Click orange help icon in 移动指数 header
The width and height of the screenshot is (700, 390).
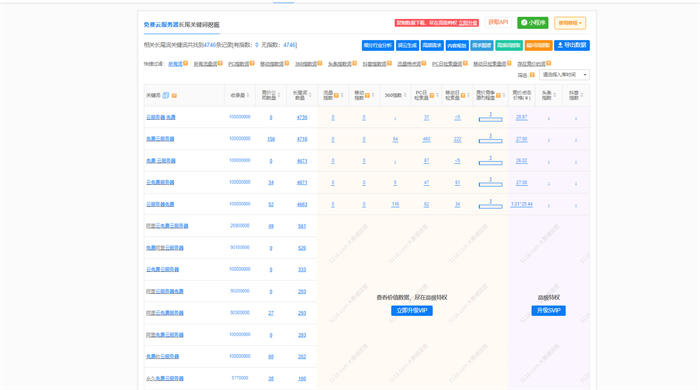[367, 95]
